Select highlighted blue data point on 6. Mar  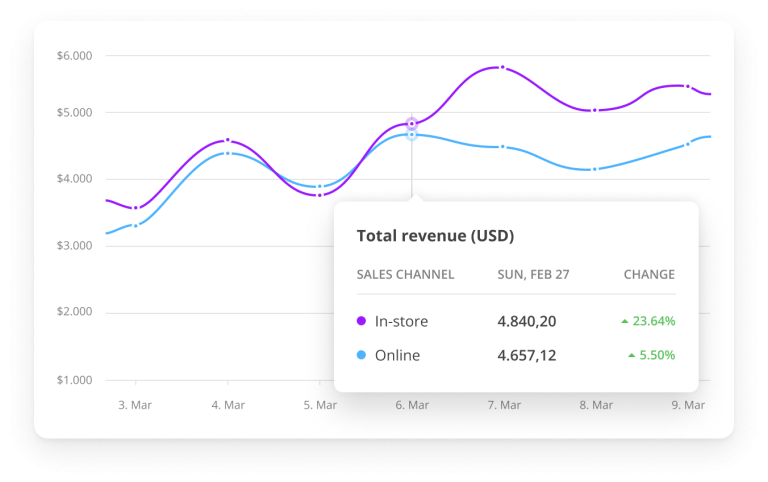tap(412, 134)
